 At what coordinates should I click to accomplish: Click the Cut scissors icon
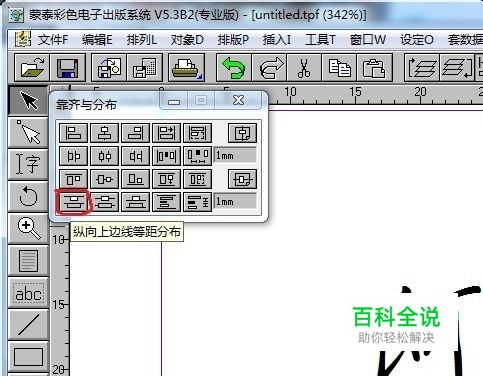(304, 68)
